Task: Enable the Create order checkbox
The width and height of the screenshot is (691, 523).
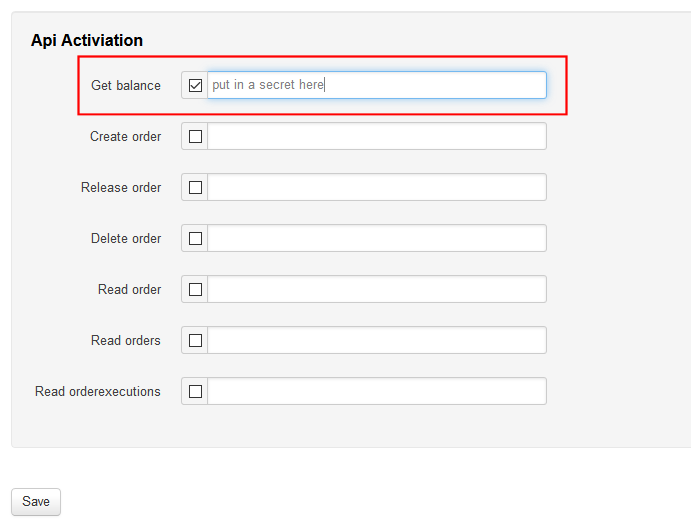Action: tap(195, 137)
